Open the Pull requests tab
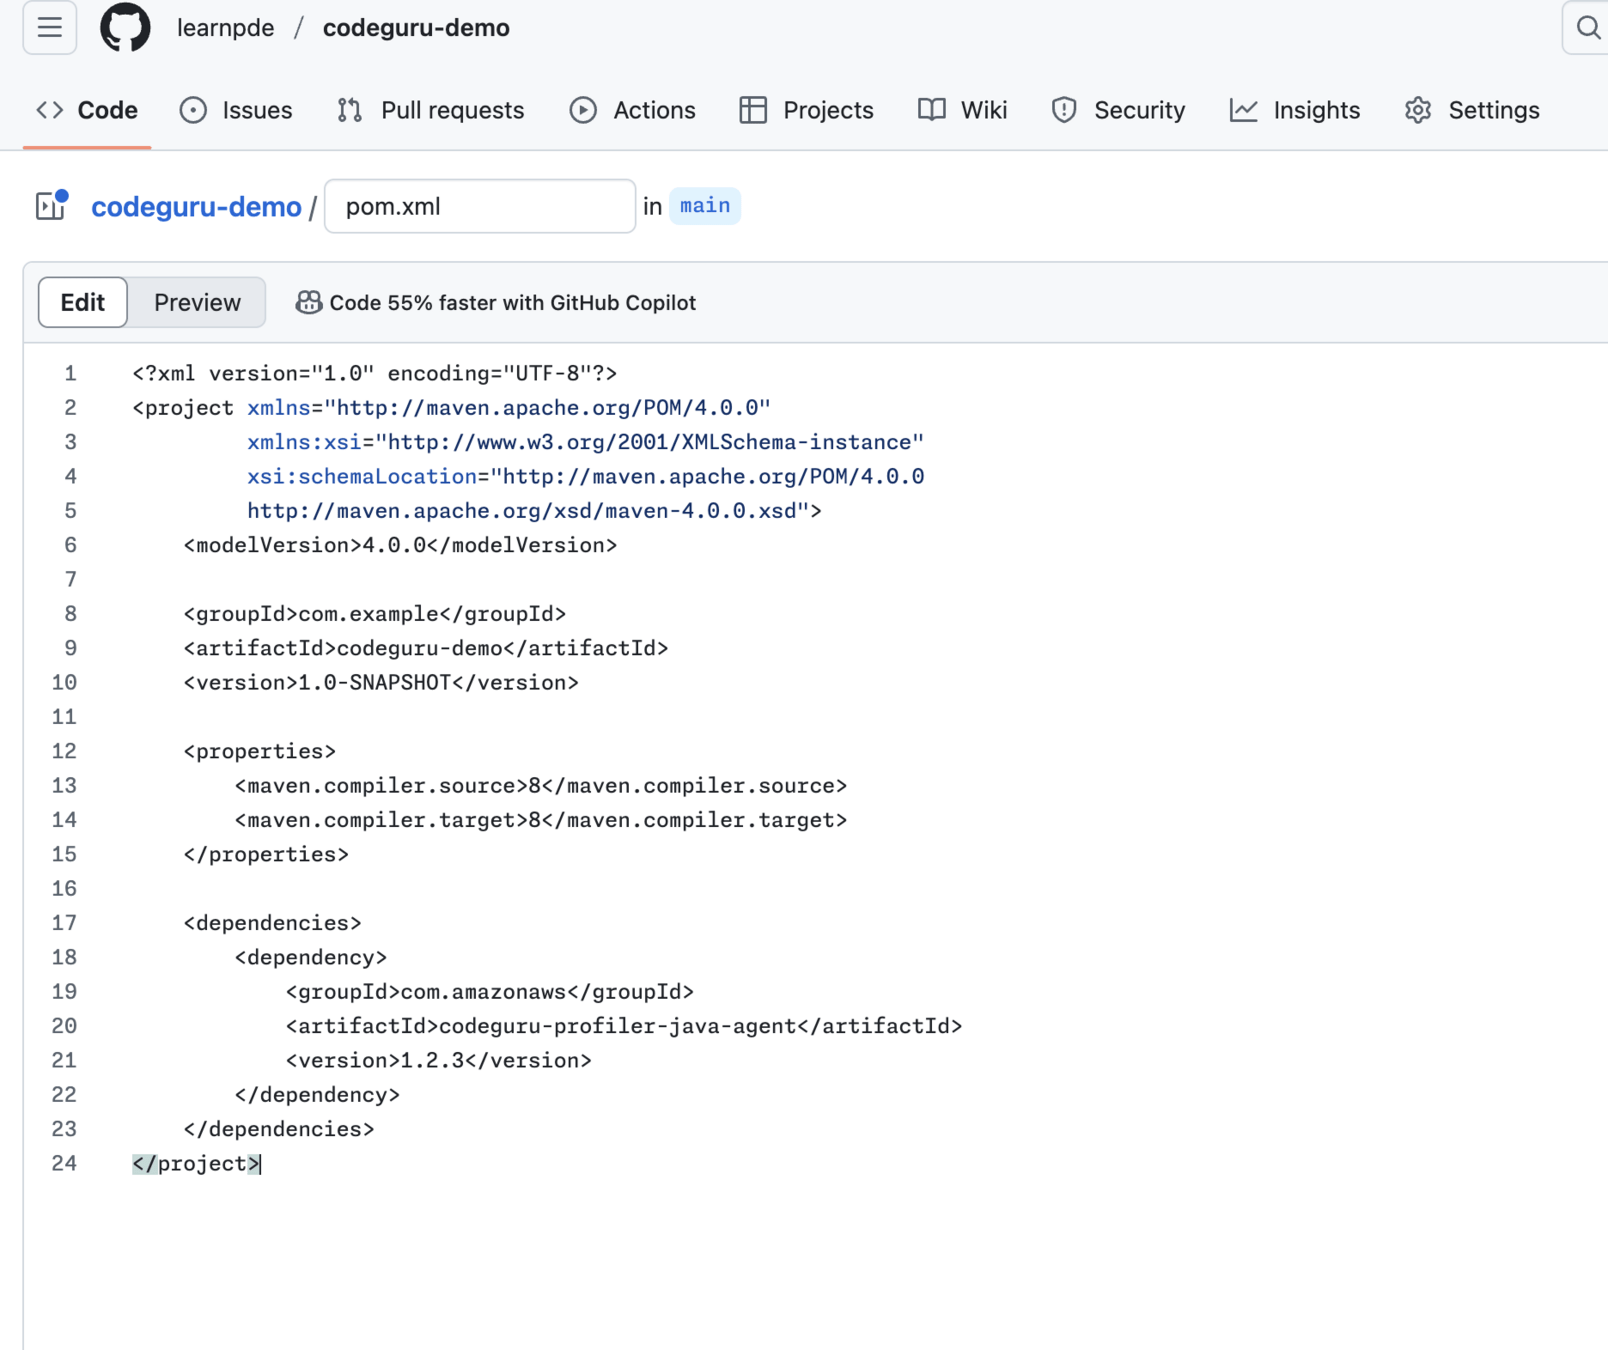Image resolution: width=1608 pixels, height=1350 pixels. [430, 110]
